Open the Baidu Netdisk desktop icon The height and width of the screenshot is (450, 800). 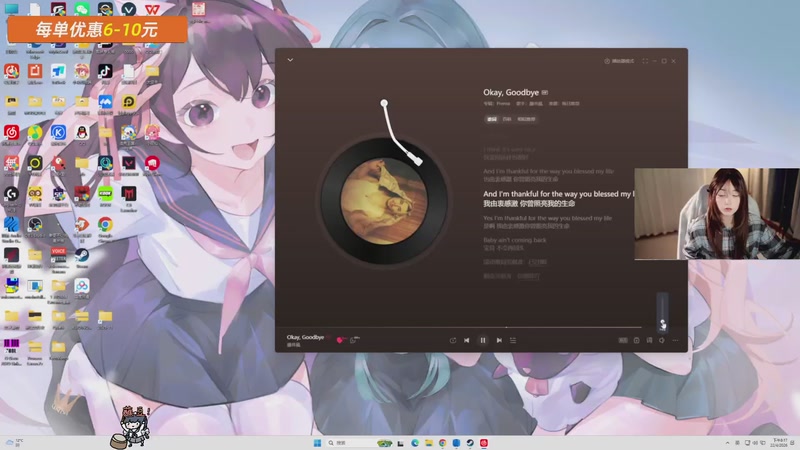82,286
